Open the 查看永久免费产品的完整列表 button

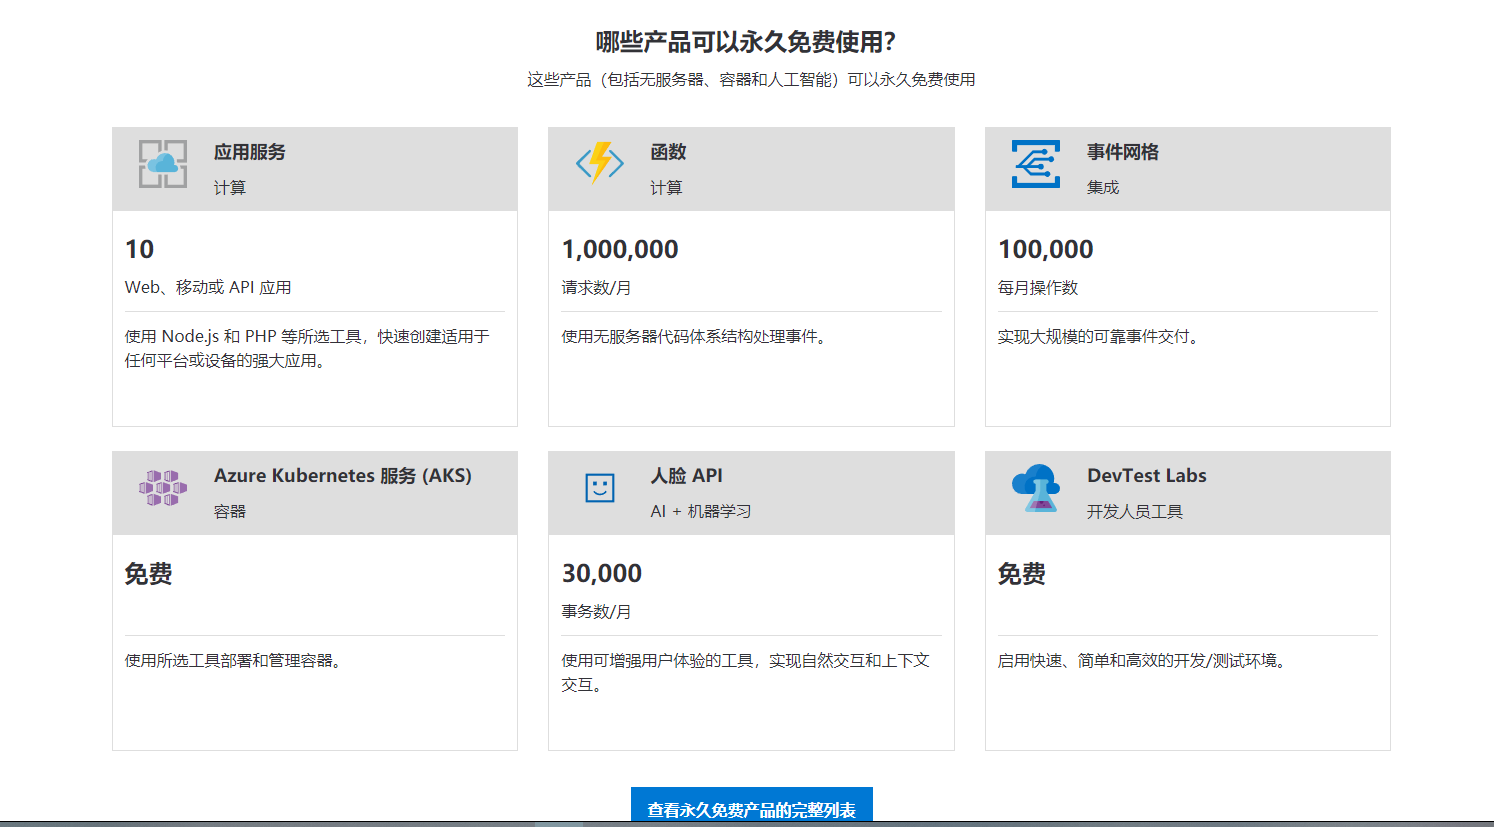[751, 809]
